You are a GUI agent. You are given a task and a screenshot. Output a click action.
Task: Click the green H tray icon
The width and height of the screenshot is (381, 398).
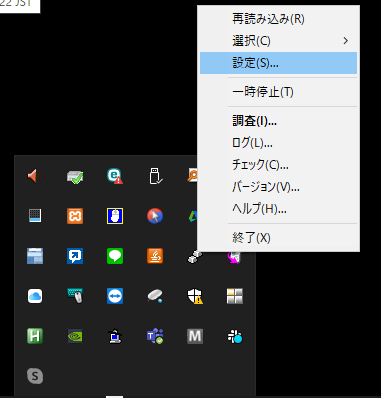click(35, 336)
